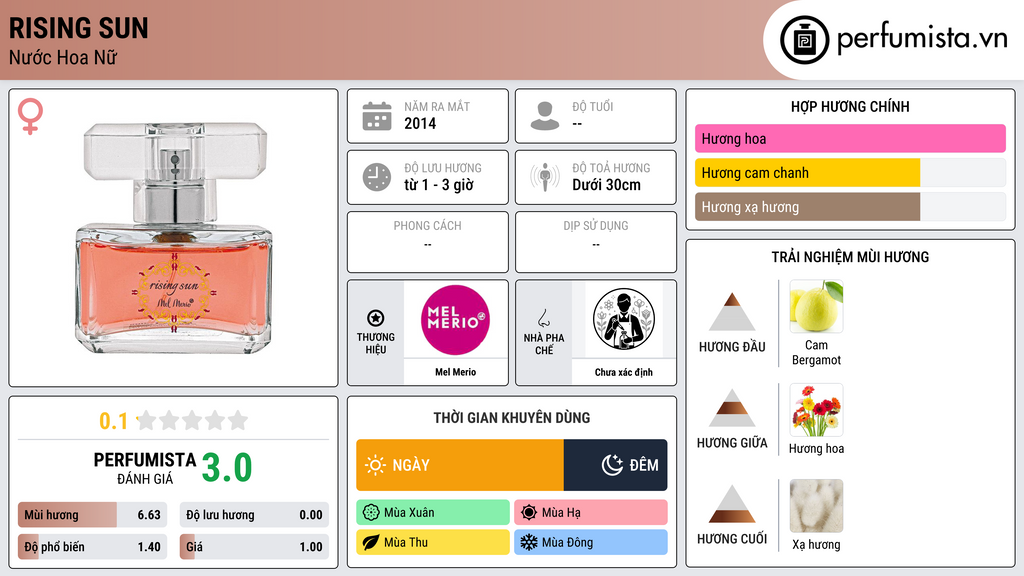
Task: Select the Đêm nighttime segment
Action: (x=615, y=465)
